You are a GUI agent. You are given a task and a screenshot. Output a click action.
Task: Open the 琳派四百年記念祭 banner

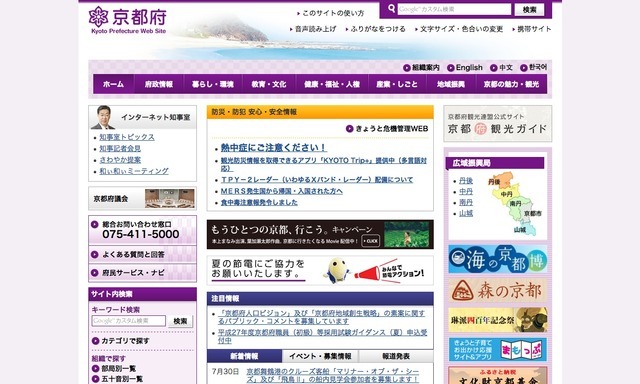498,320
